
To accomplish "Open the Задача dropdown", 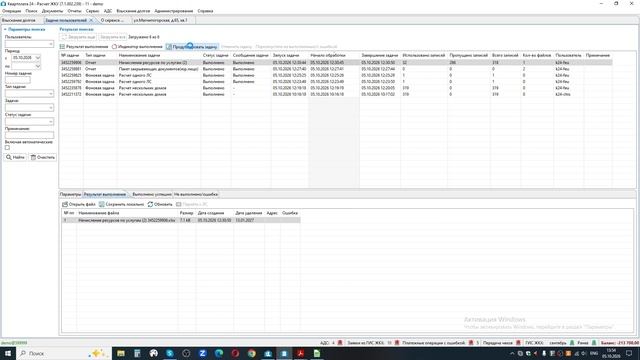I will coord(51,107).
